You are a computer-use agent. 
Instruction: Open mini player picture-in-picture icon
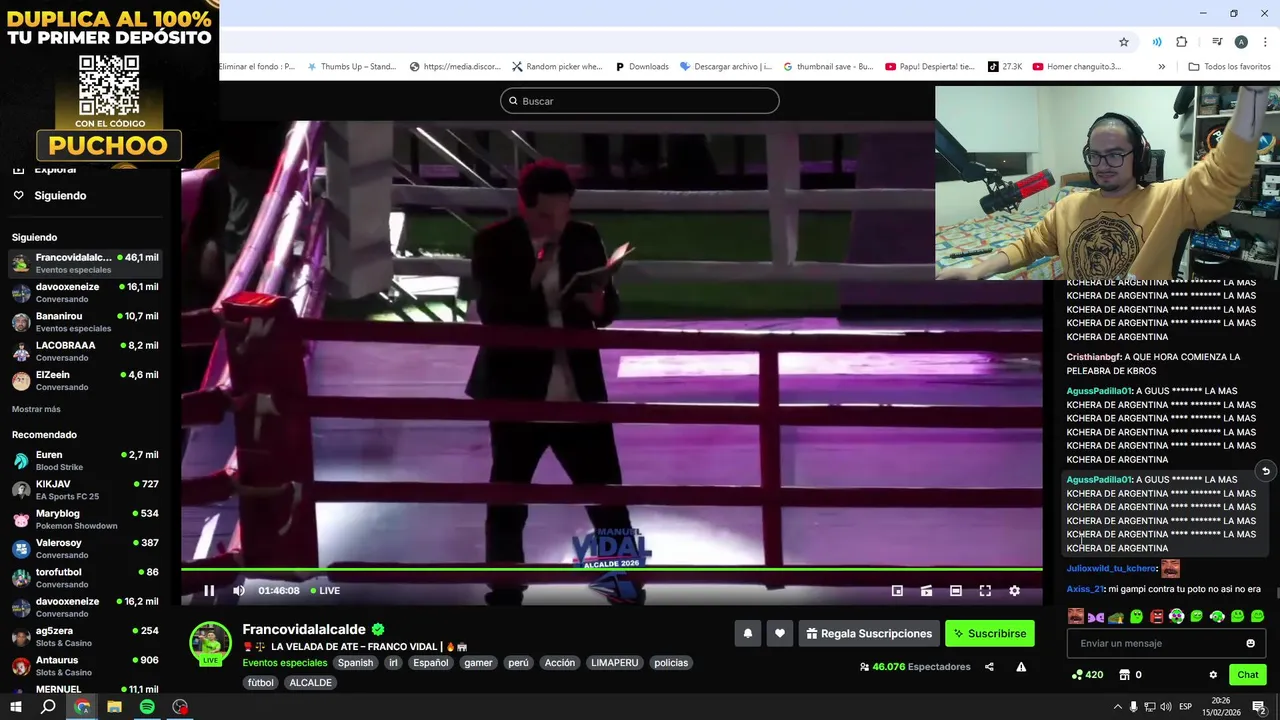pos(897,591)
